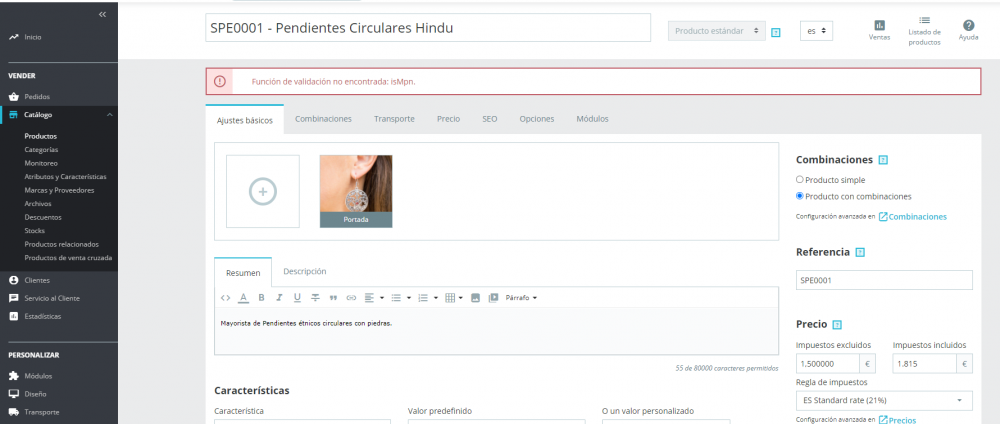Click help icon beside product type
Screen dimensions: 1000x424
tap(776, 32)
